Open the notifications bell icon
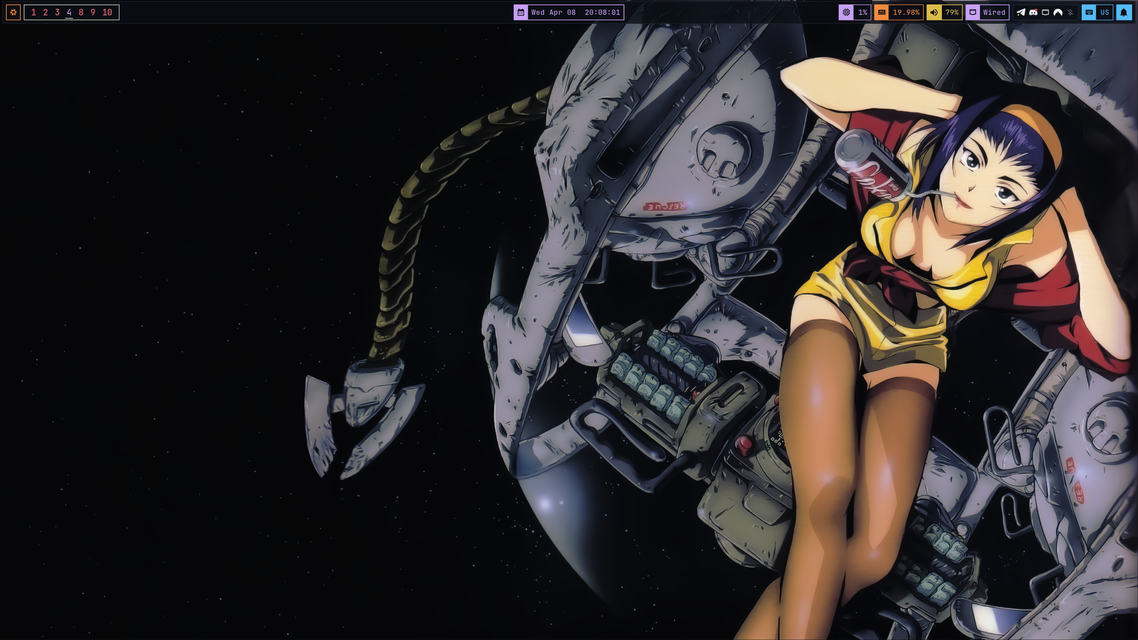The image size is (1138, 640). pyautogui.click(x=1123, y=12)
